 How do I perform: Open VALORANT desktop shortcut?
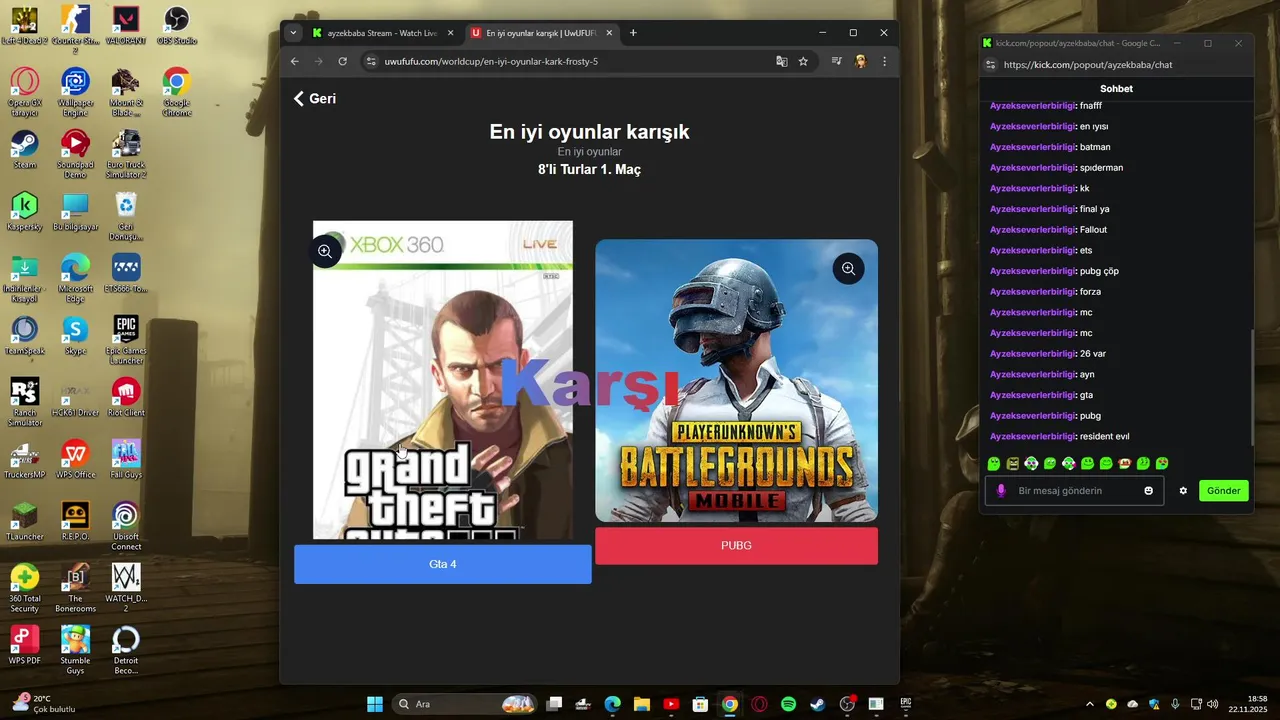[126, 27]
